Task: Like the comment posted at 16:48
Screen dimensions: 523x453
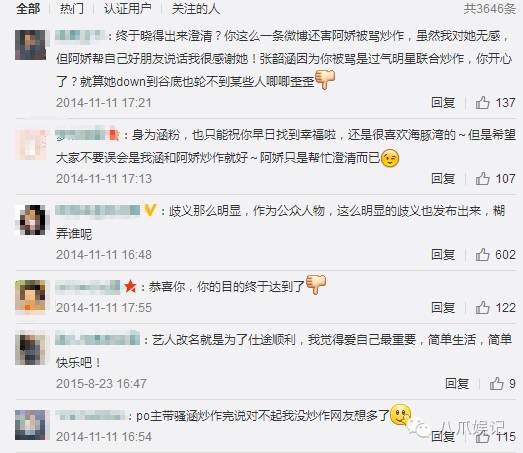Action: click(482, 255)
